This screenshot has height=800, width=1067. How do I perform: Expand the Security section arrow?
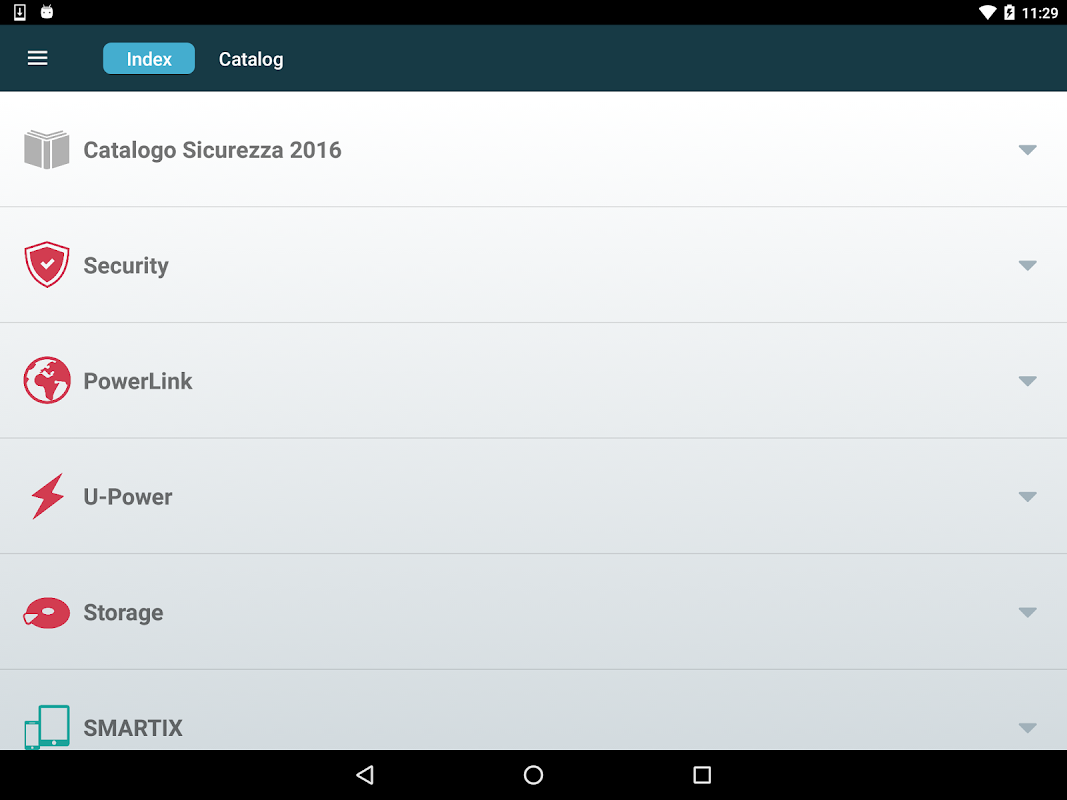1028,265
